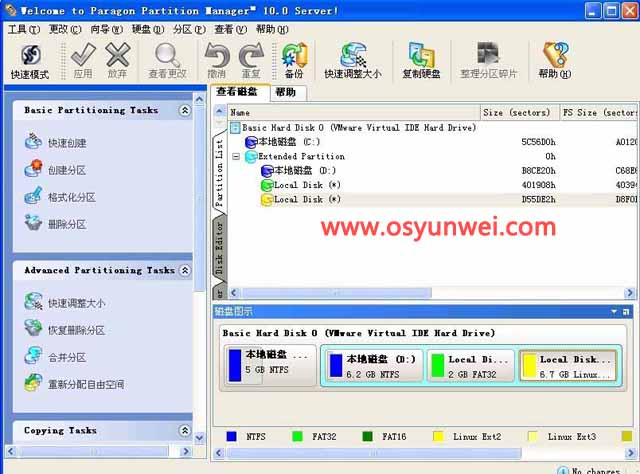Screen dimensions: 640x474
Task: Select Local Disk (*) row sized D55DE2h
Action: point(433,199)
